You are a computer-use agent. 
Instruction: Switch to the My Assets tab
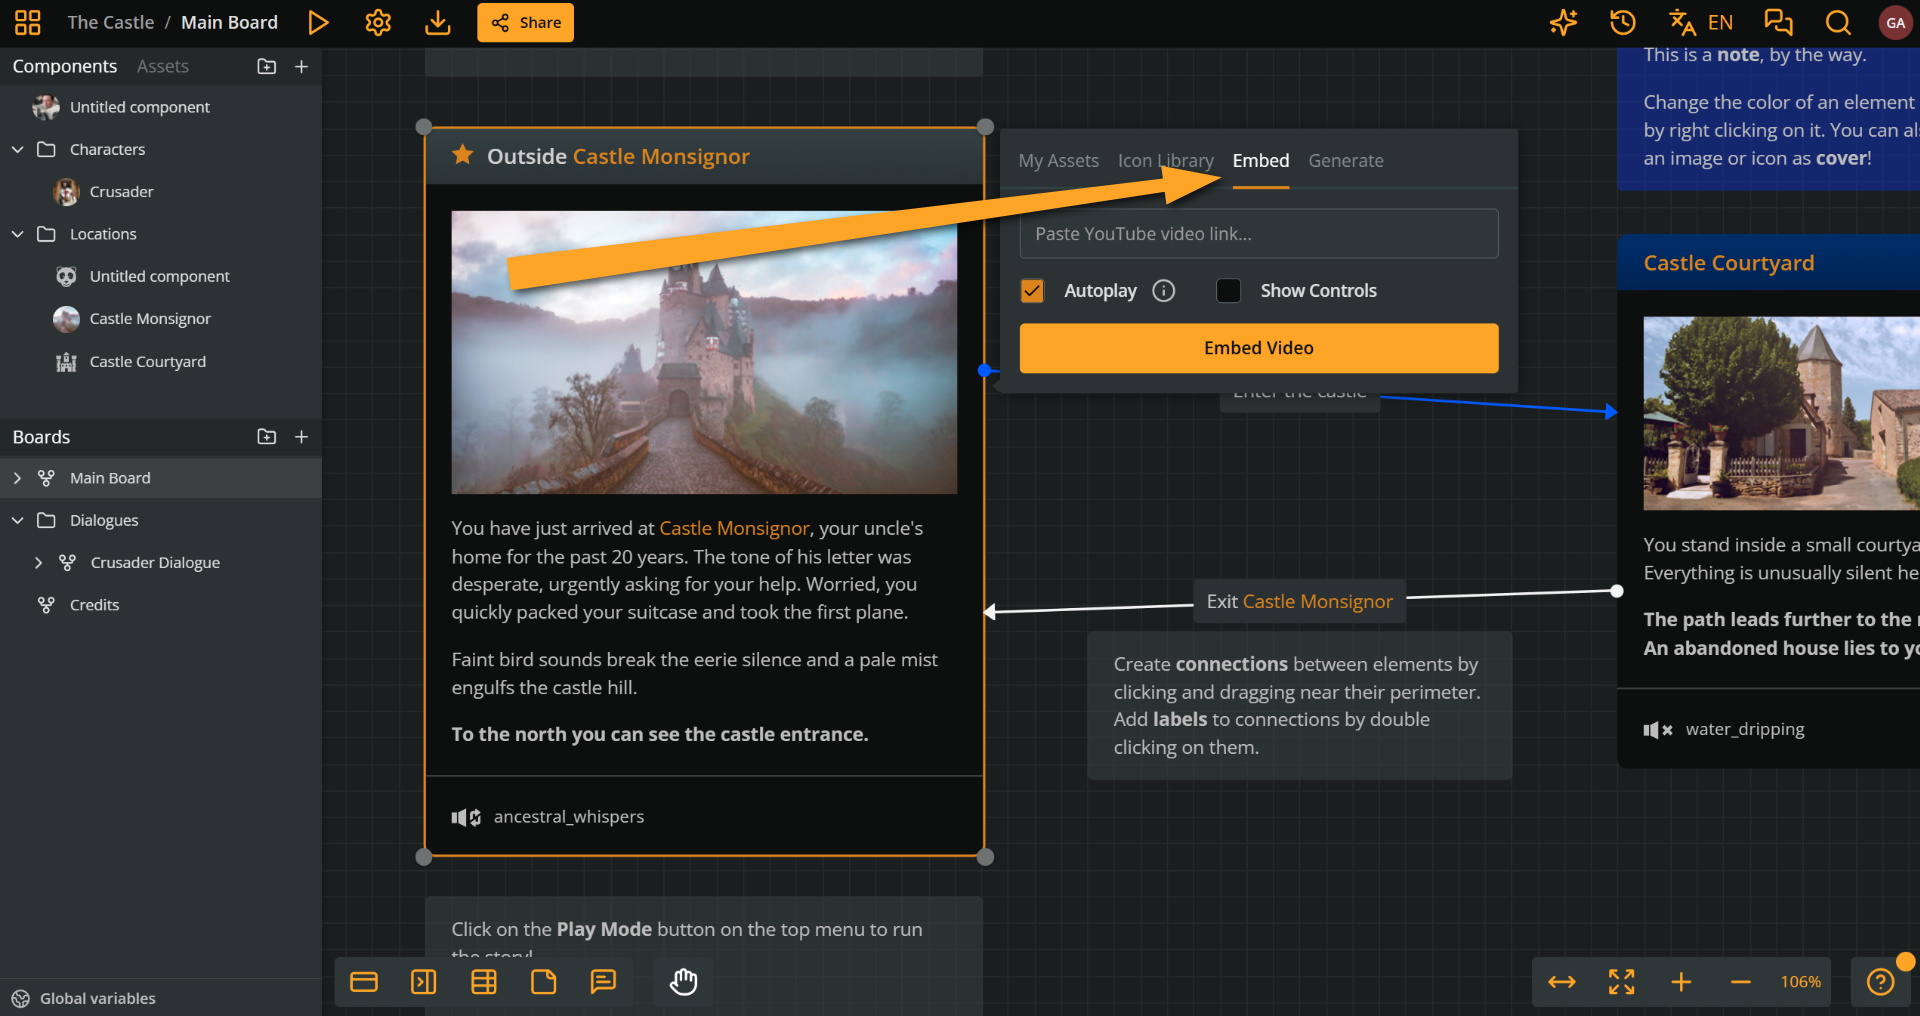click(1058, 161)
